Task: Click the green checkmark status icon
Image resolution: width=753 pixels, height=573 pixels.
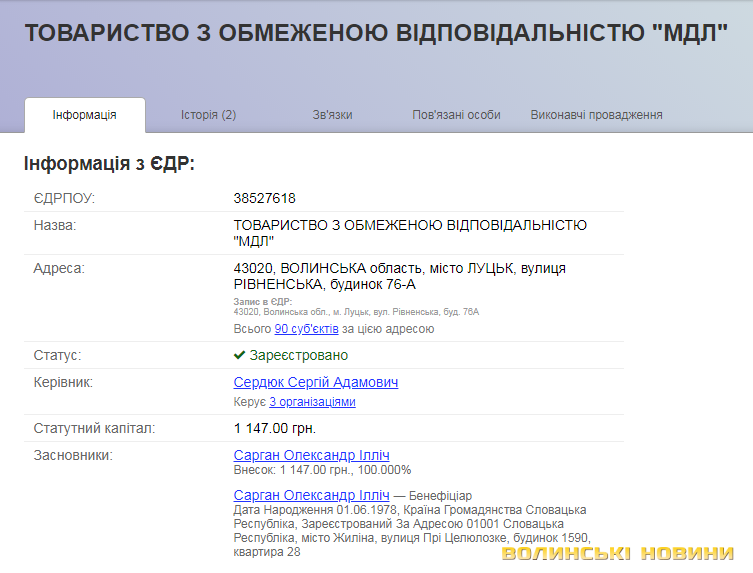Action: [239, 355]
